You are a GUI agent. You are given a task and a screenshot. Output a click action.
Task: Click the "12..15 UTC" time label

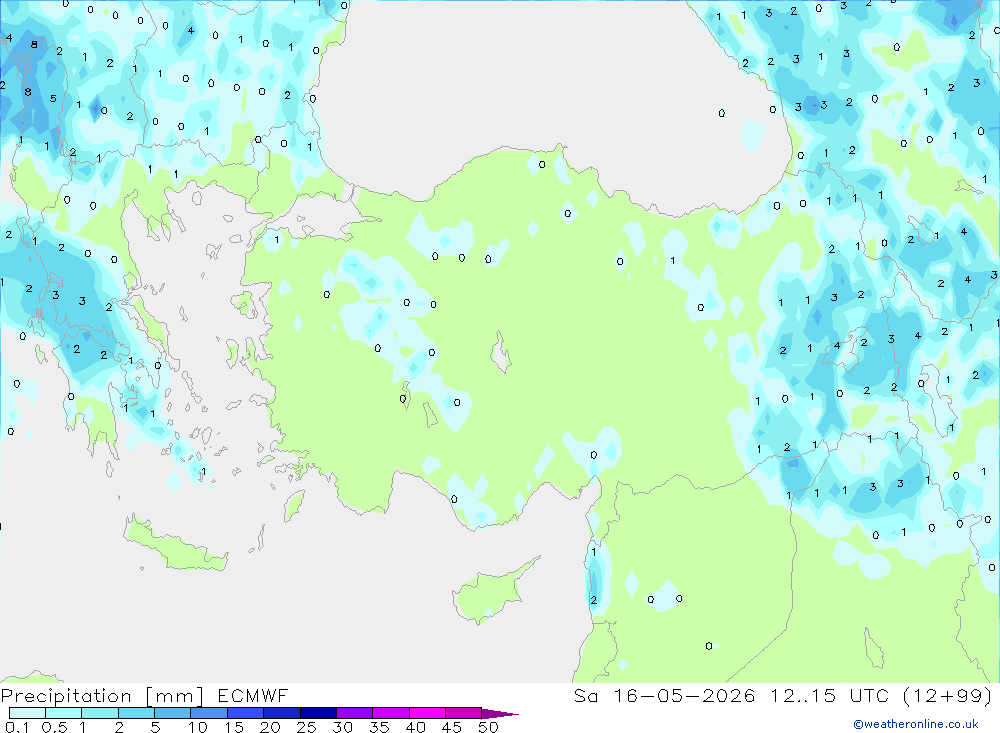click(830, 695)
